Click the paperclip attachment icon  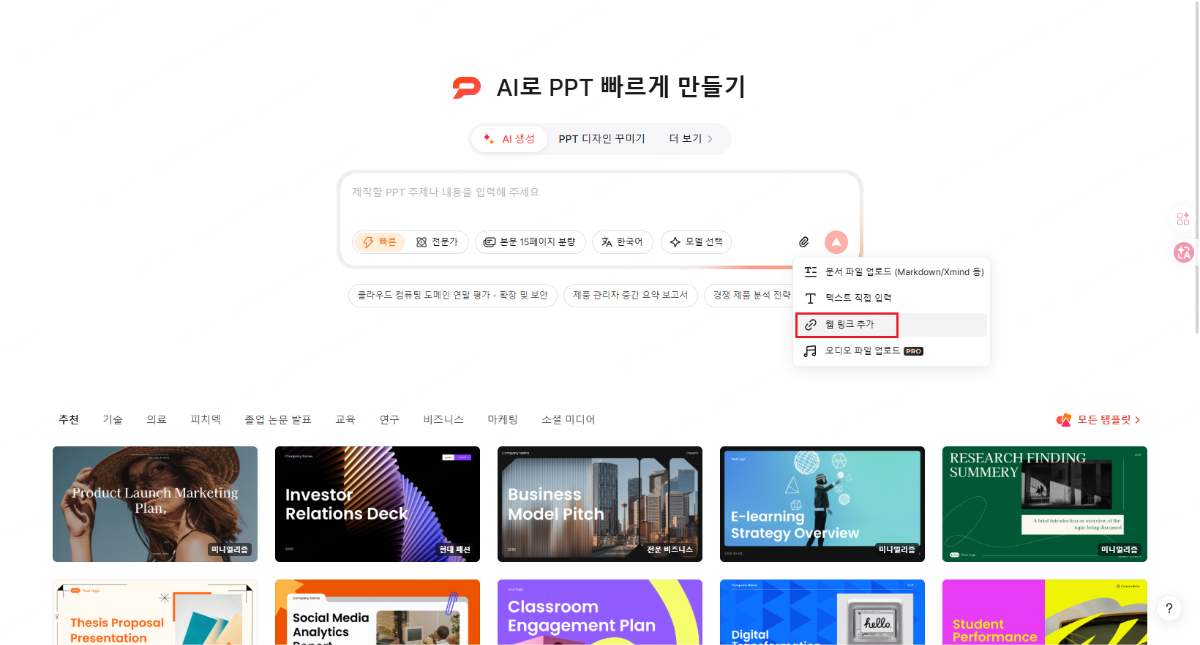pos(803,242)
